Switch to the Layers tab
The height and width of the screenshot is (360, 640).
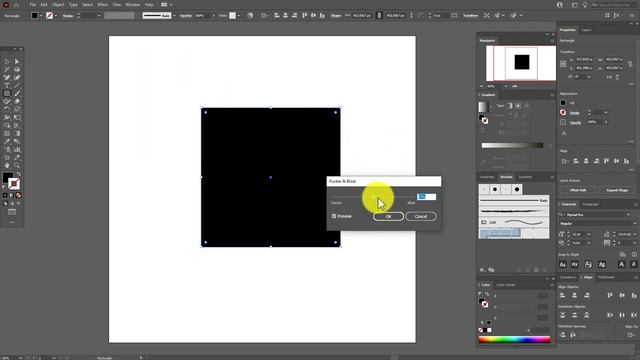[x=586, y=30]
